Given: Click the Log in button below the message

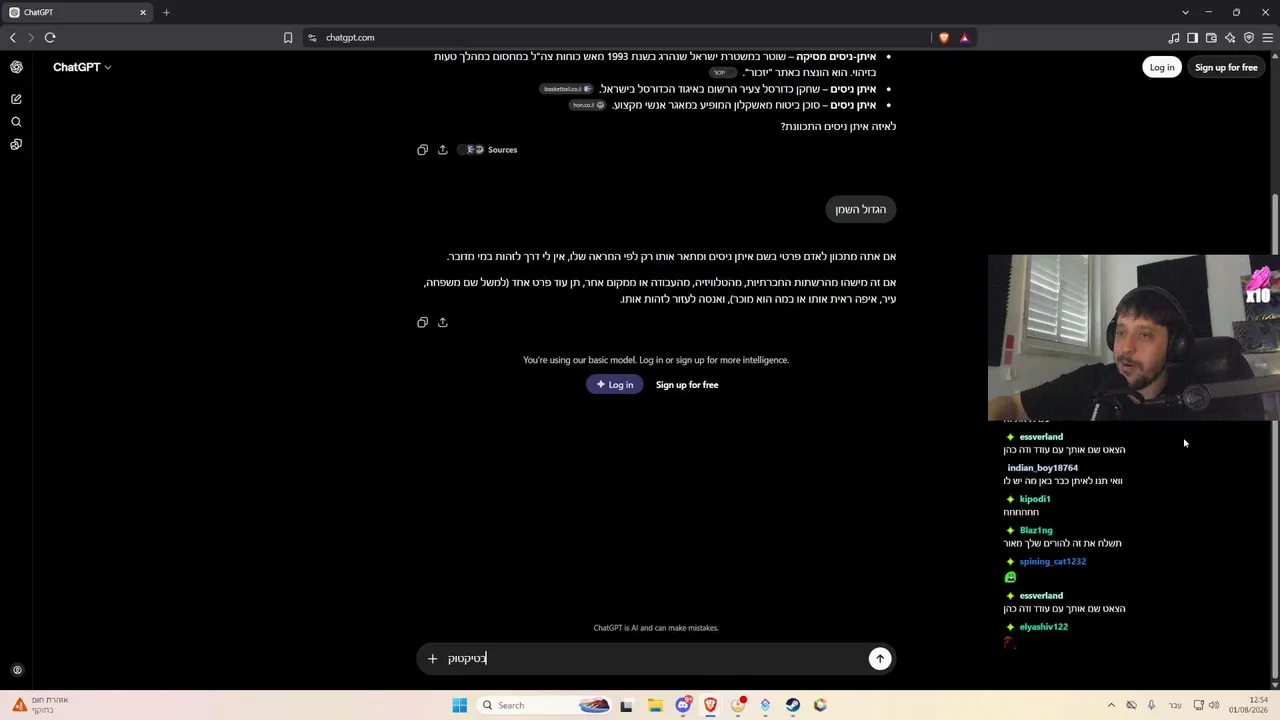Looking at the screenshot, I should tap(615, 385).
